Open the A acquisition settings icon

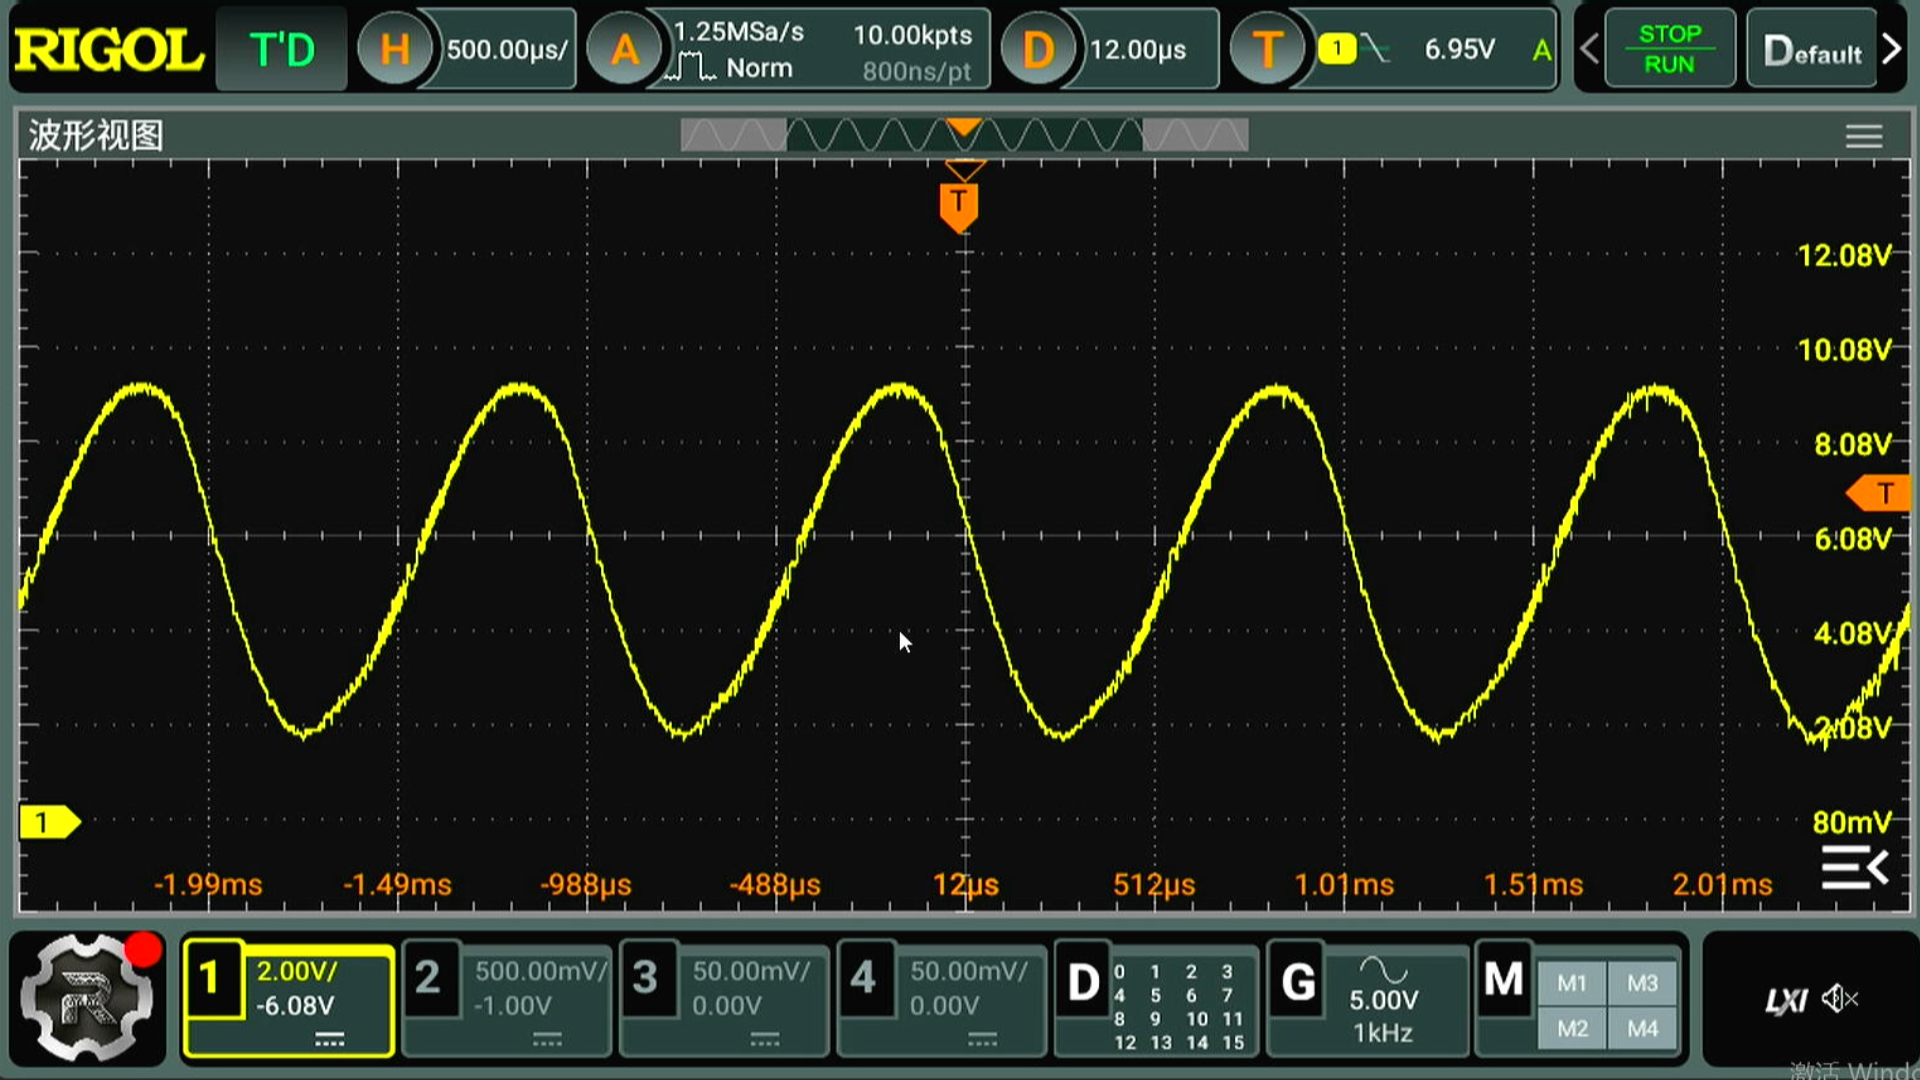coord(624,49)
